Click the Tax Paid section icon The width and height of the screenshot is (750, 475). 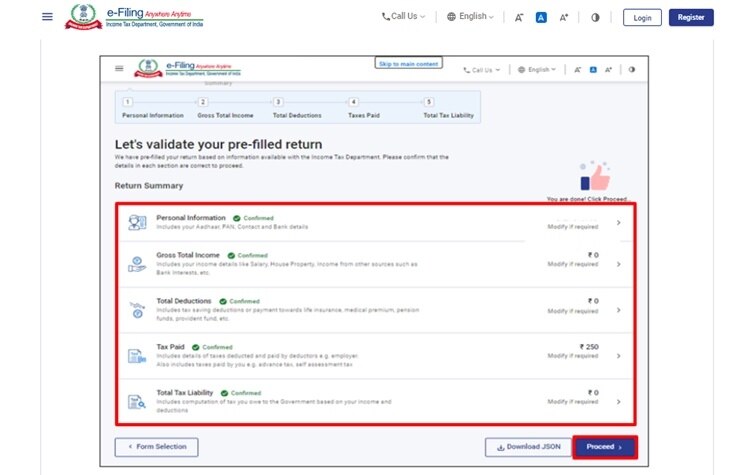[x=135, y=356]
